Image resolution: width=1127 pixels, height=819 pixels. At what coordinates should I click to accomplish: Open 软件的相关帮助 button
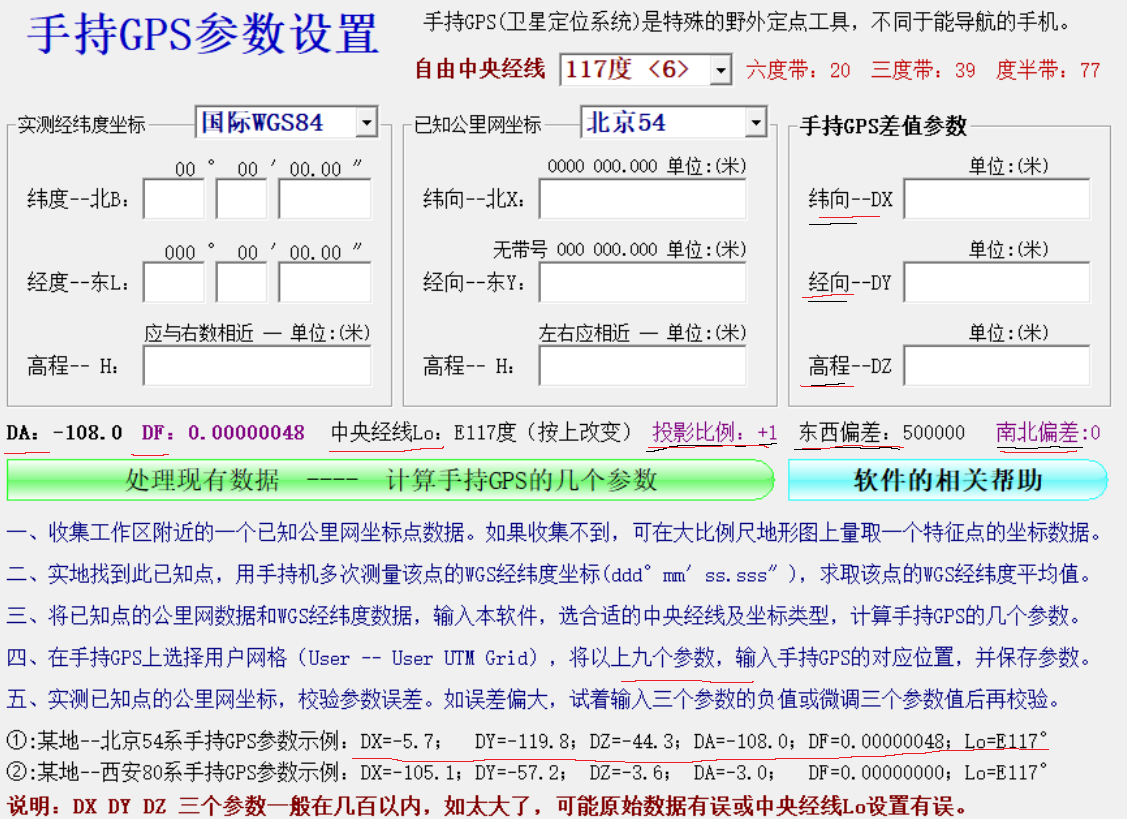[947, 480]
